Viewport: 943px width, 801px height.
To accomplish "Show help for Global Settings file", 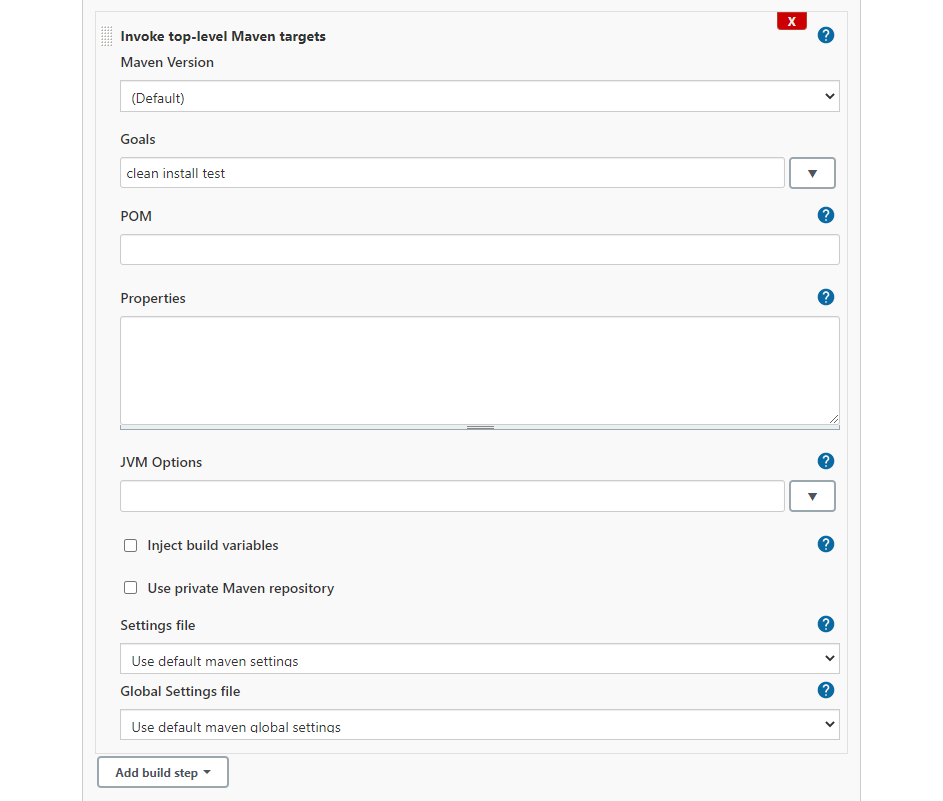I will click(826, 690).
